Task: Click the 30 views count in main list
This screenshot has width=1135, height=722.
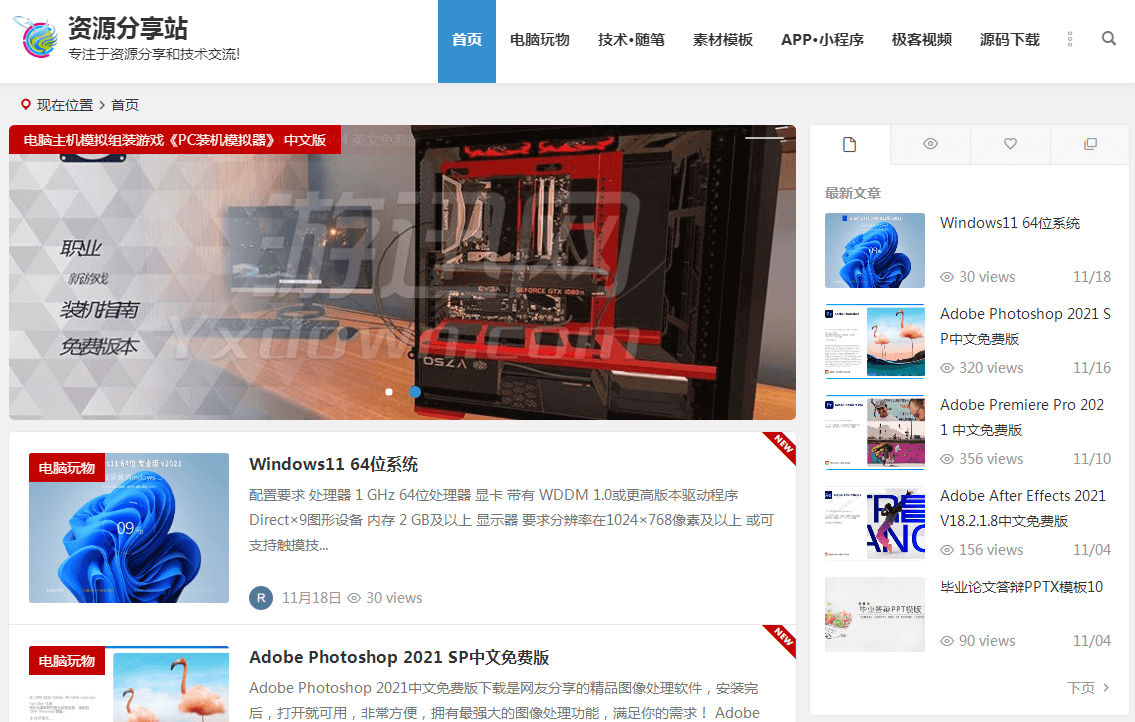Action: point(394,598)
